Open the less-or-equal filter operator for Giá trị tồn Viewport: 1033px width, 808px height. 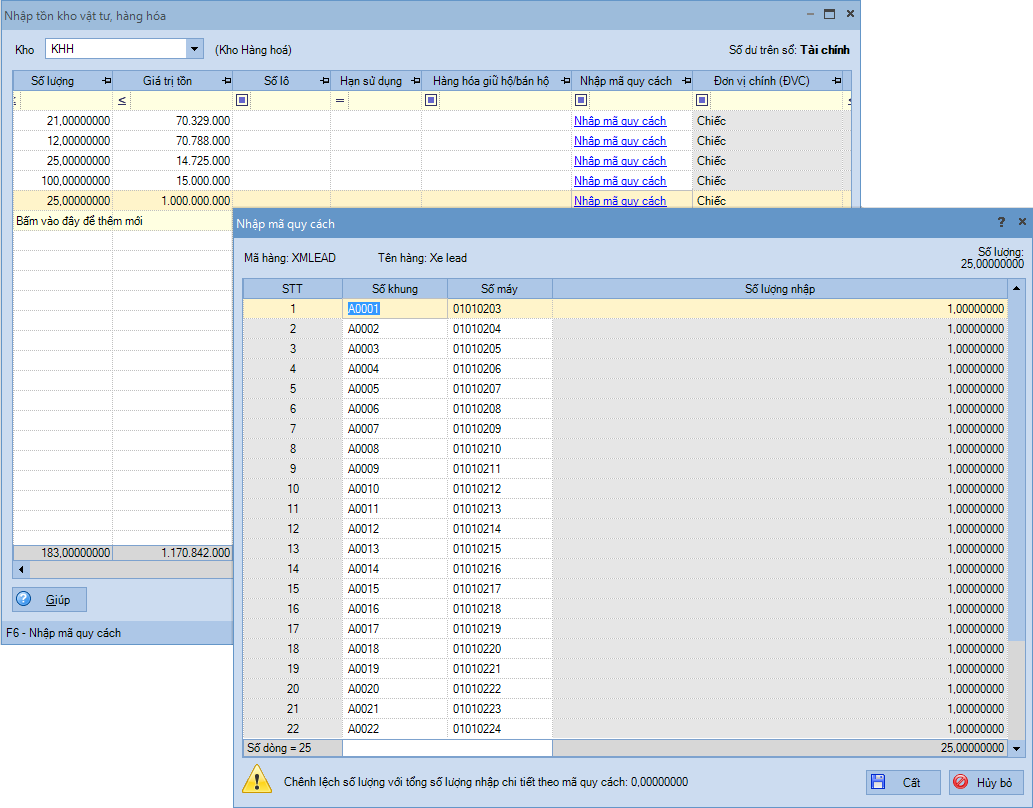(x=122, y=100)
